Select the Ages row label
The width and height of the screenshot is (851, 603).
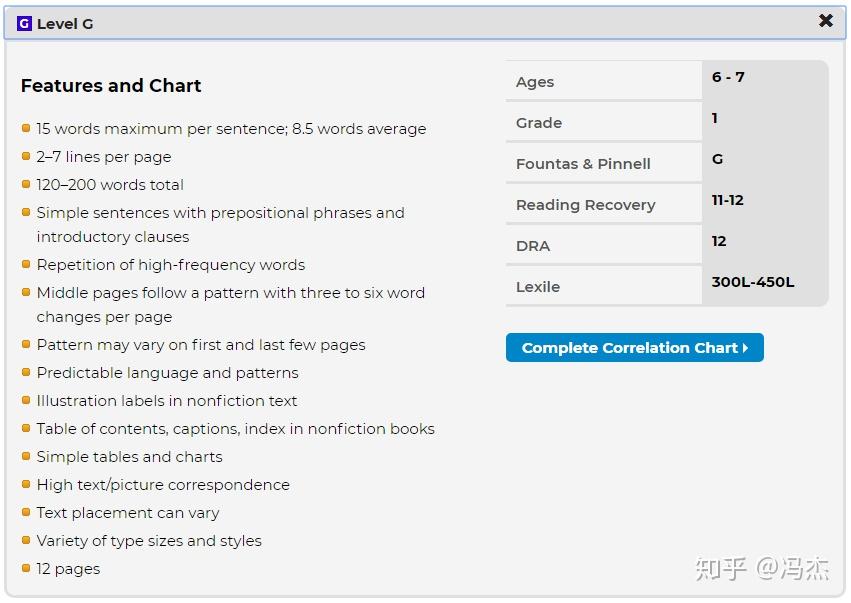click(535, 82)
